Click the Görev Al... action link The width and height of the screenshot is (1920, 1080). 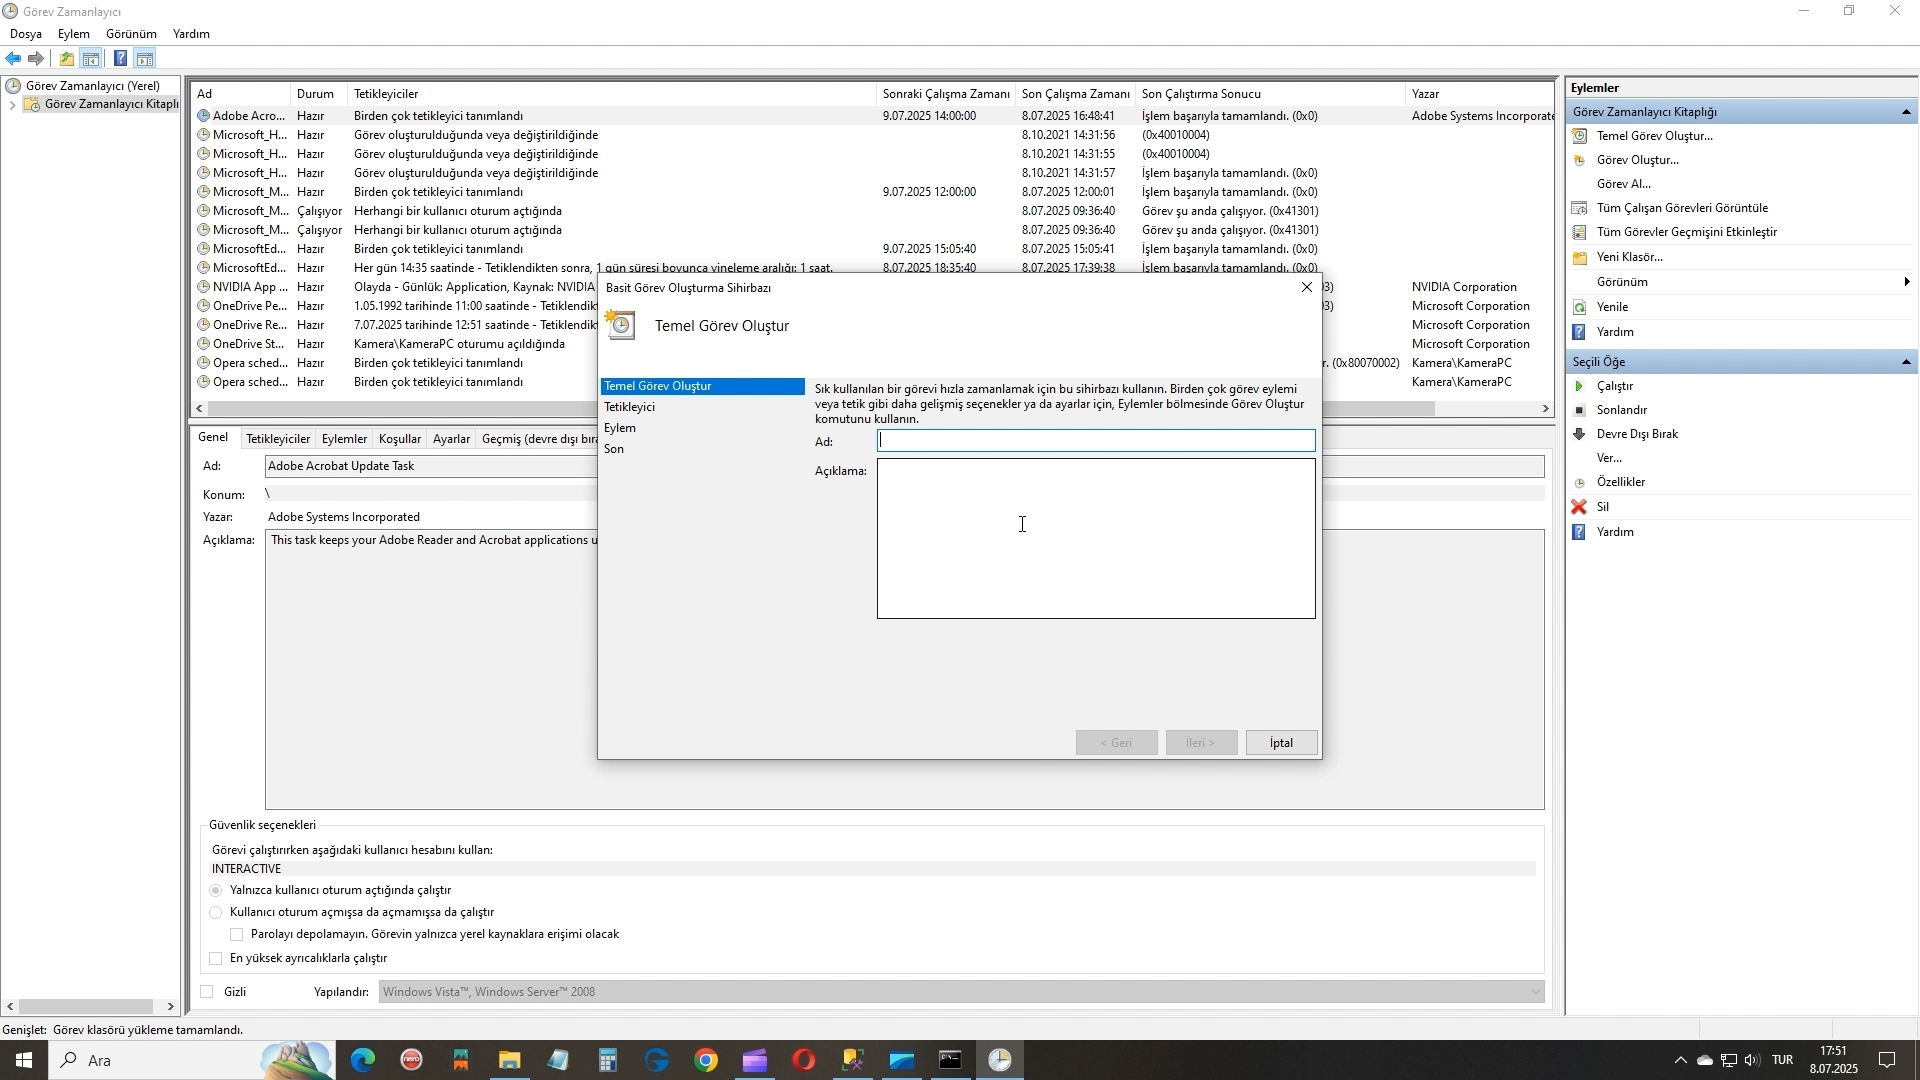[1624, 184]
